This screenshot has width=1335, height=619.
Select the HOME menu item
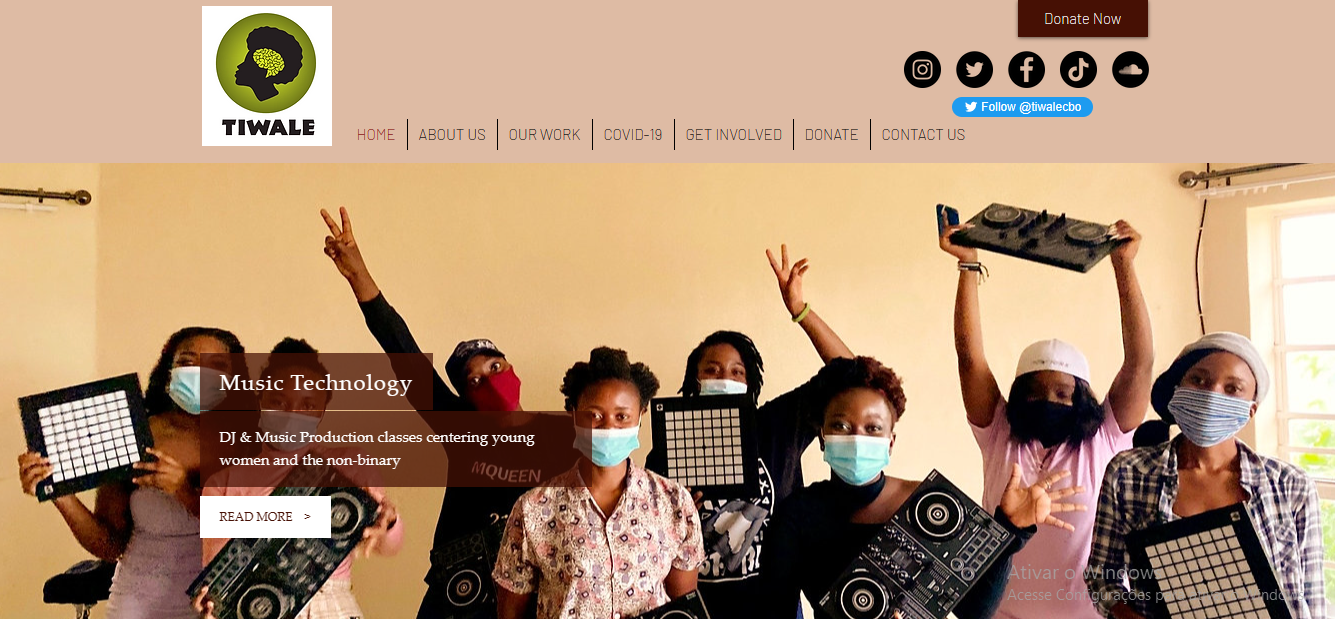coord(376,134)
